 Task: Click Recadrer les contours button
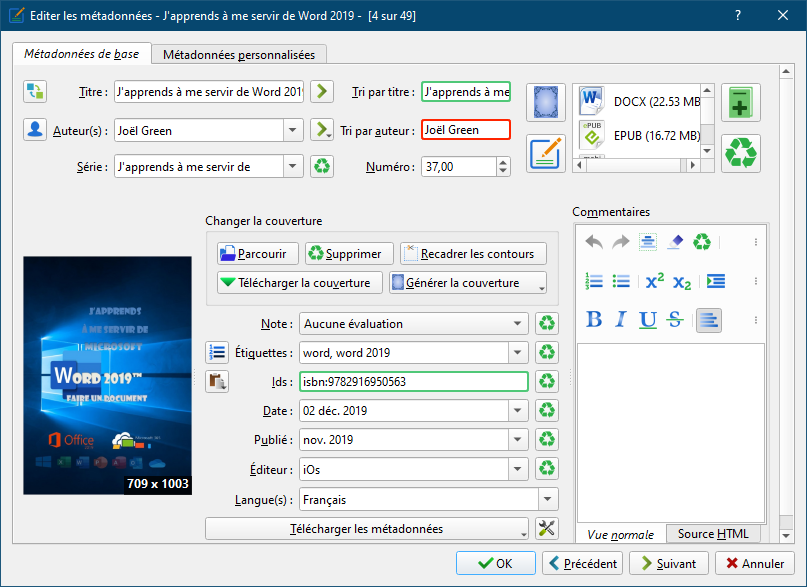(473, 254)
